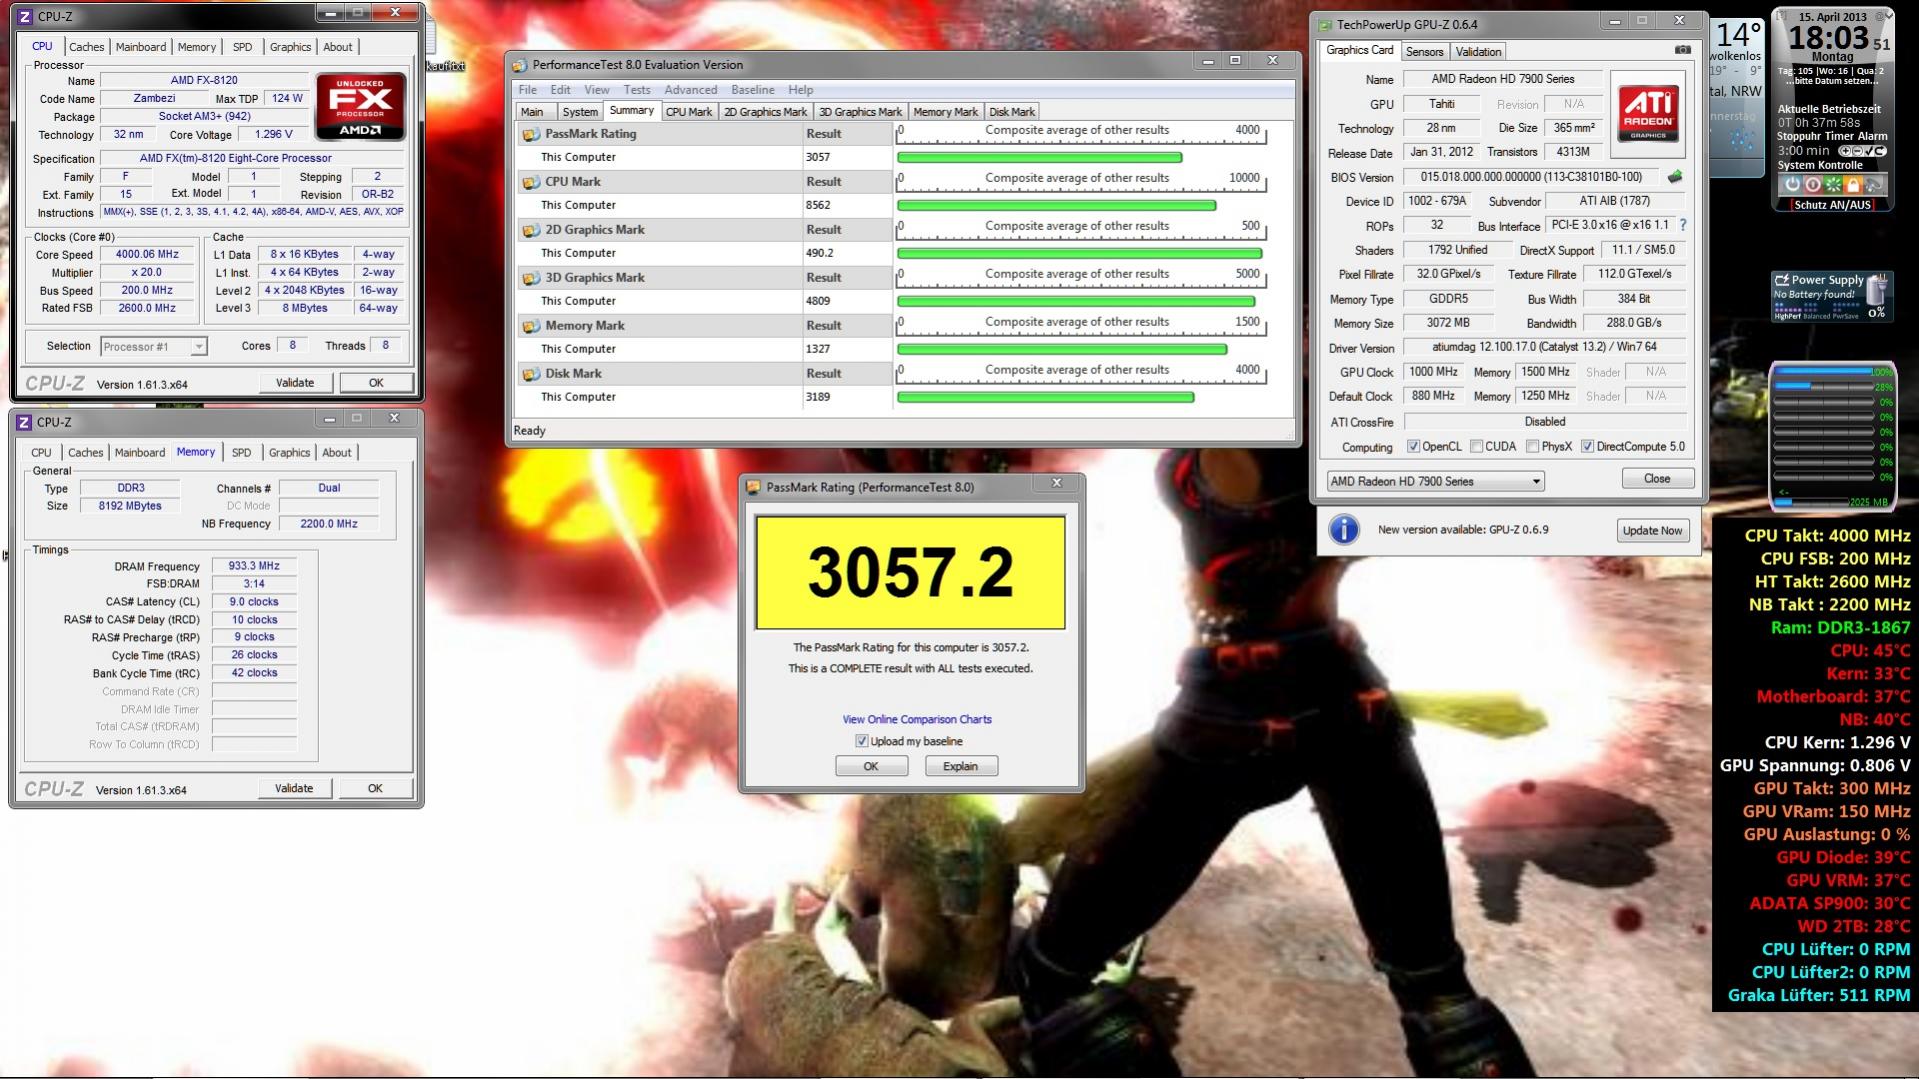
Task: Toggle the DirectCompute 5.0 checkbox
Action: click(1587, 446)
